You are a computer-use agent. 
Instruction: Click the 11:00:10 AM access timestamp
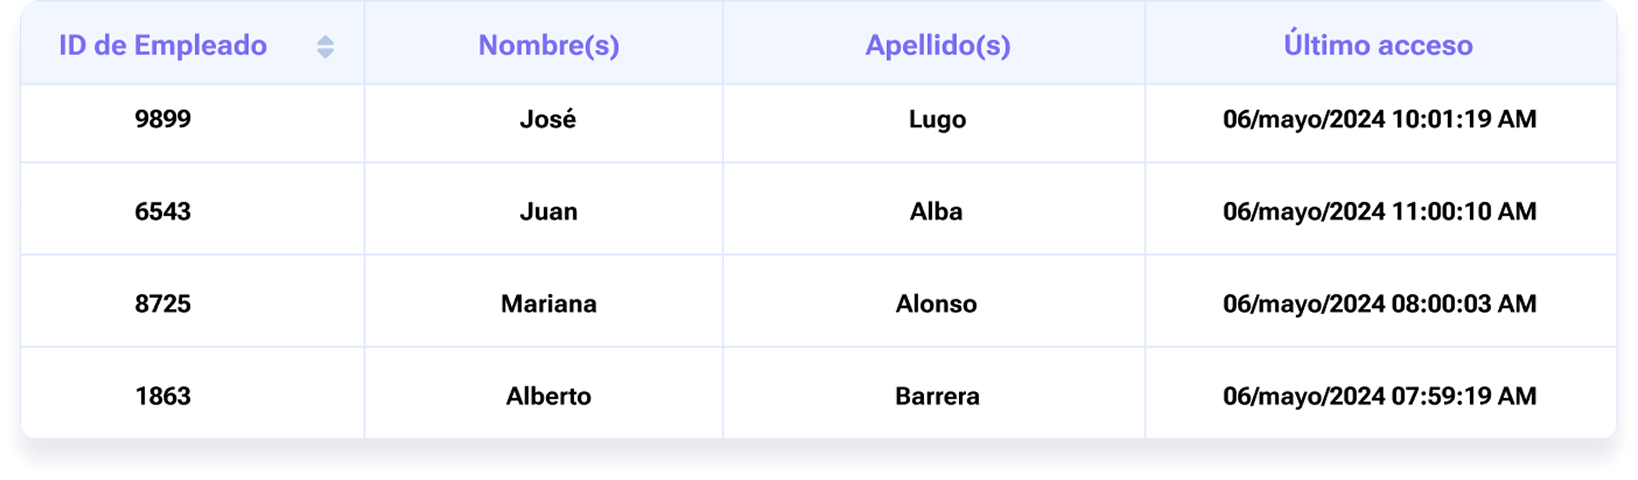(1379, 211)
